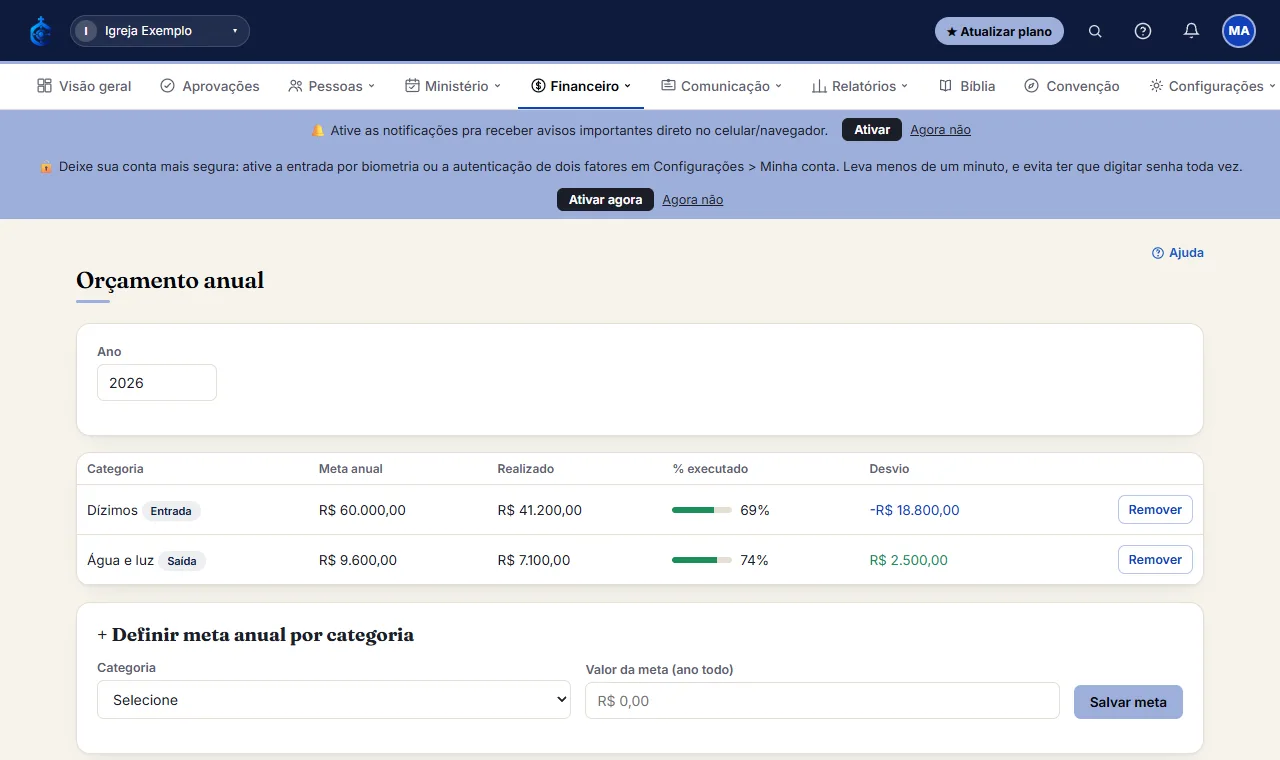Remove the Água e luz budget row

(1155, 560)
